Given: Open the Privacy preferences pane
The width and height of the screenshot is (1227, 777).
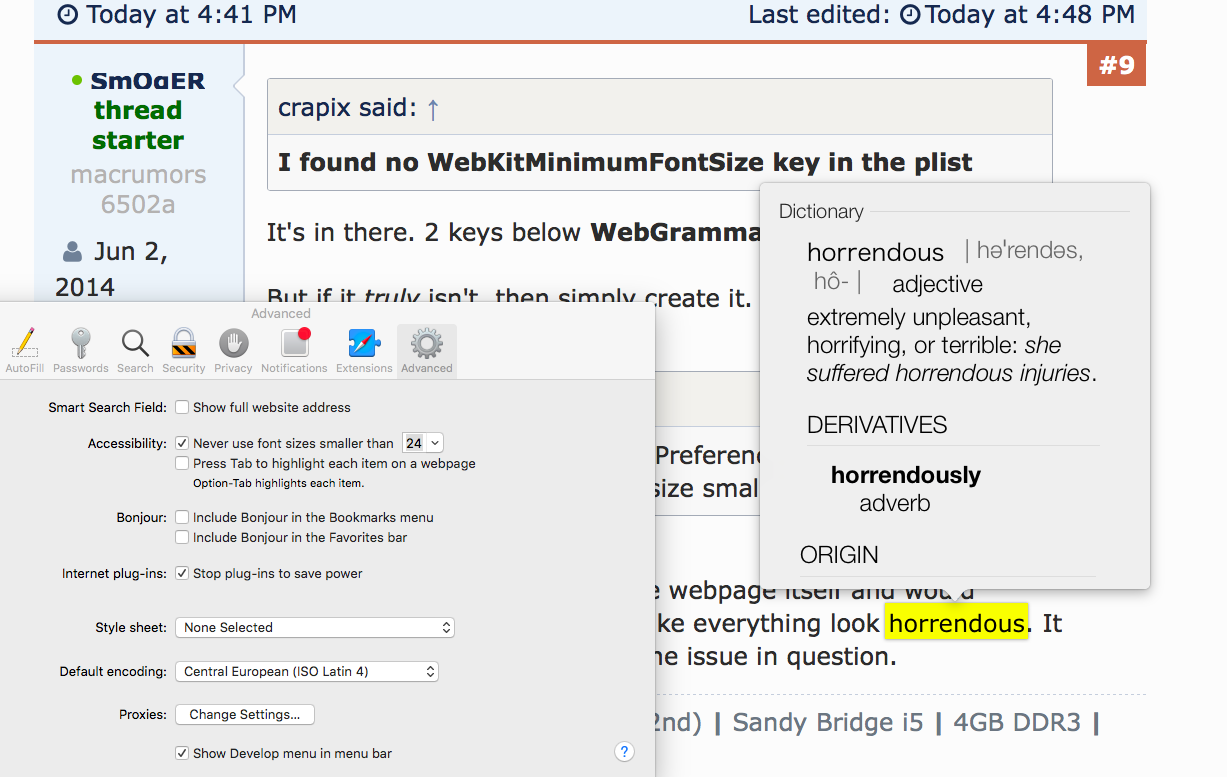Looking at the screenshot, I should pyautogui.click(x=233, y=350).
